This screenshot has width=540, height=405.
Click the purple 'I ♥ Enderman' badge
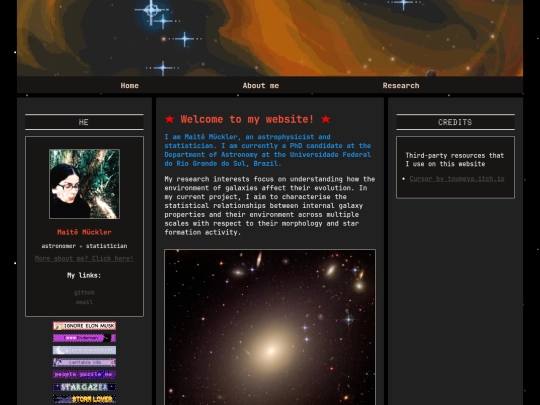[84, 338]
